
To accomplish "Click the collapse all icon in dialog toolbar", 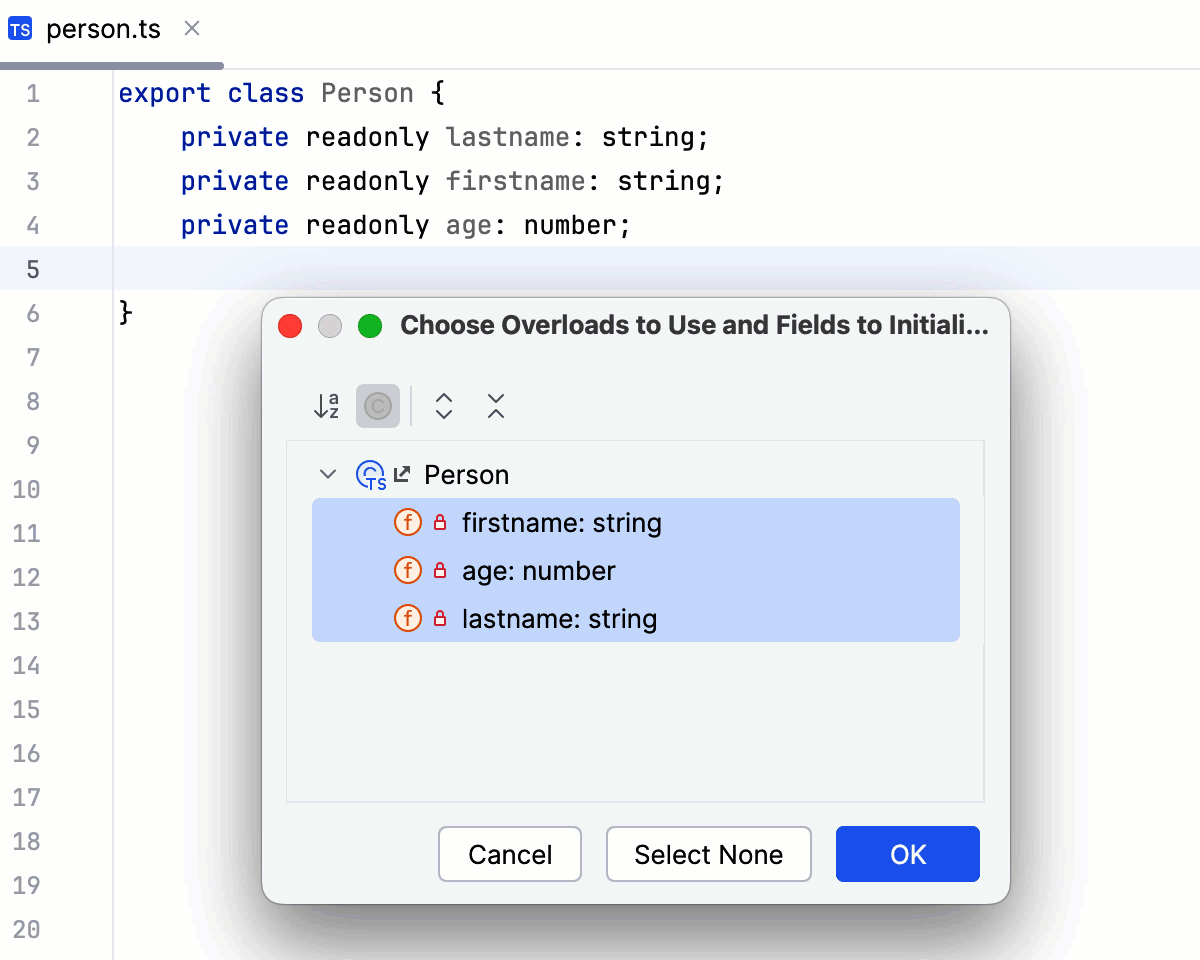I will (x=495, y=406).
